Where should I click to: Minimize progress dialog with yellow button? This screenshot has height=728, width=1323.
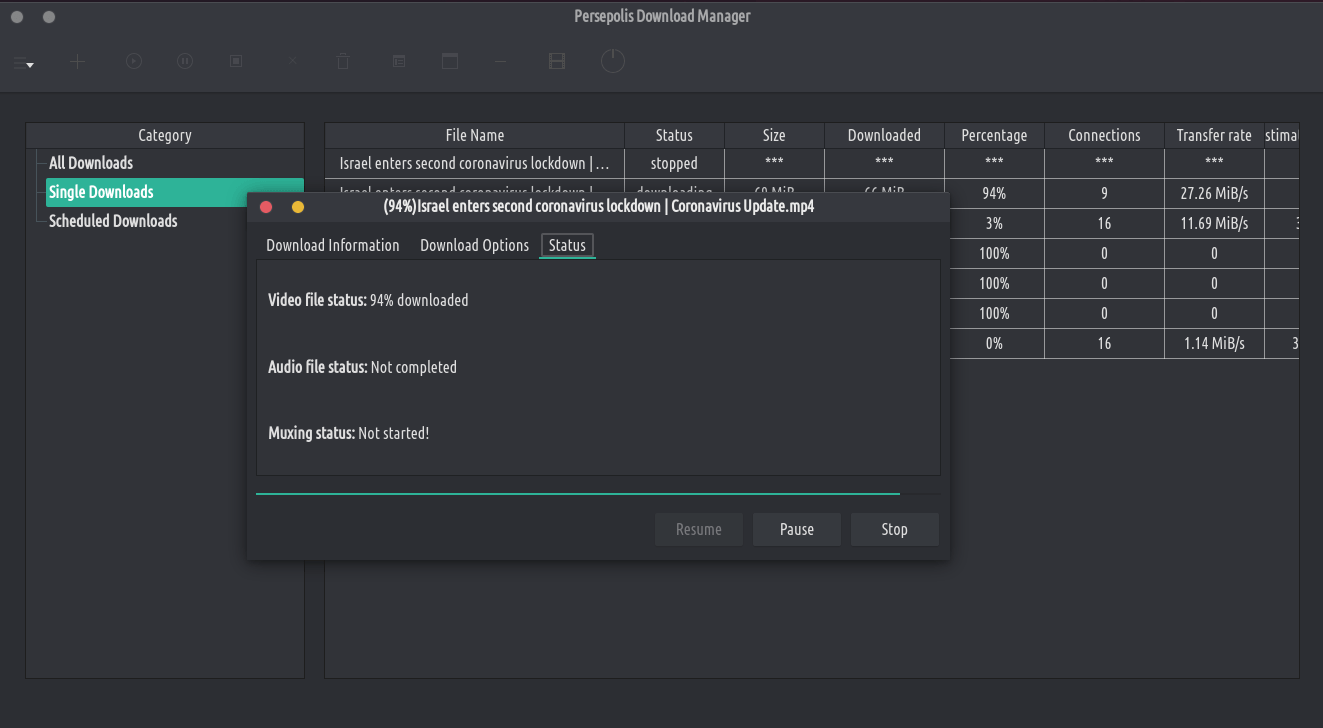click(298, 207)
